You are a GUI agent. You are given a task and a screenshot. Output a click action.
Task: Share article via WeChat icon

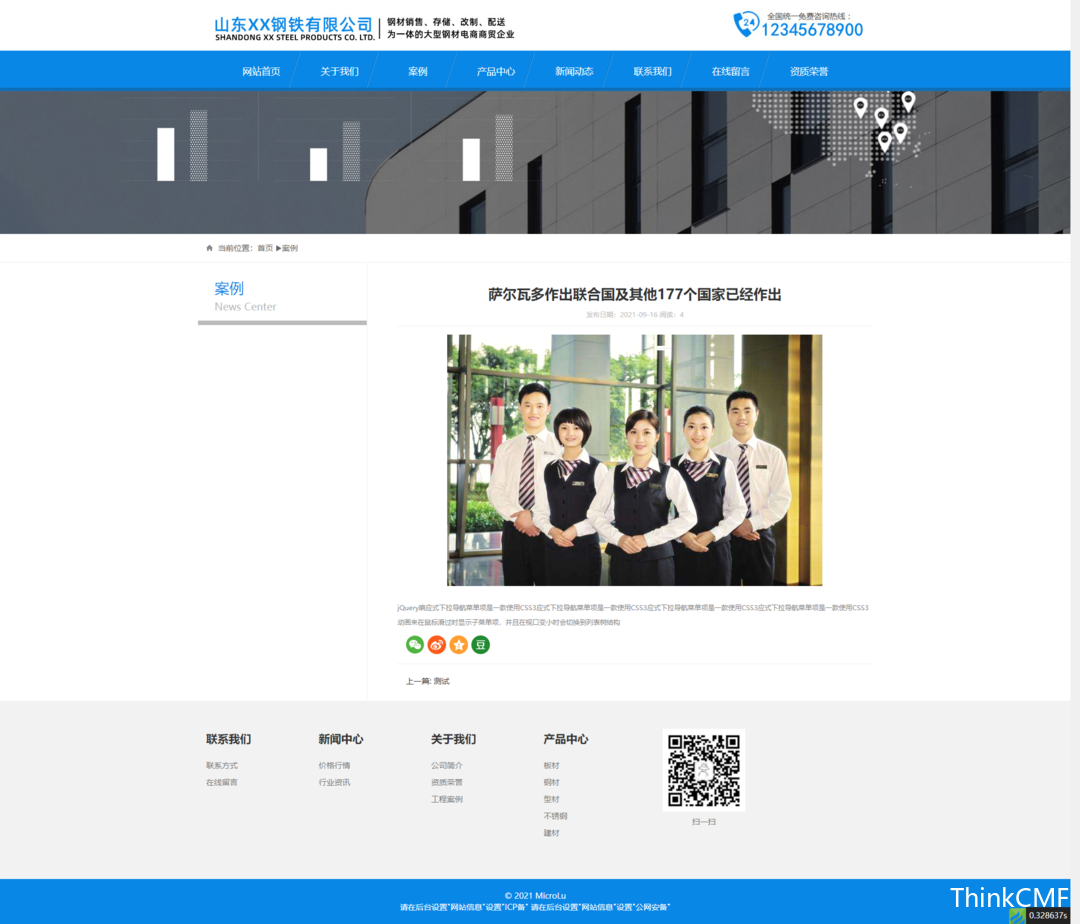415,645
